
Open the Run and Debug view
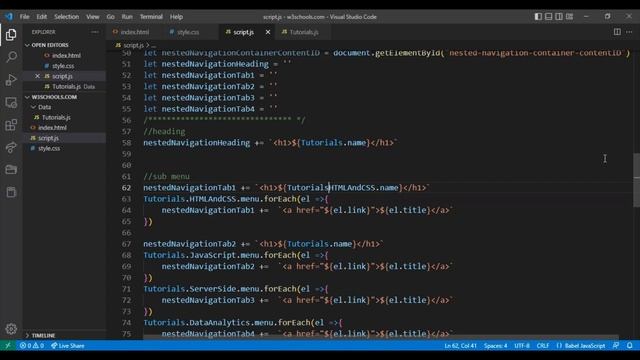[11, 80]
